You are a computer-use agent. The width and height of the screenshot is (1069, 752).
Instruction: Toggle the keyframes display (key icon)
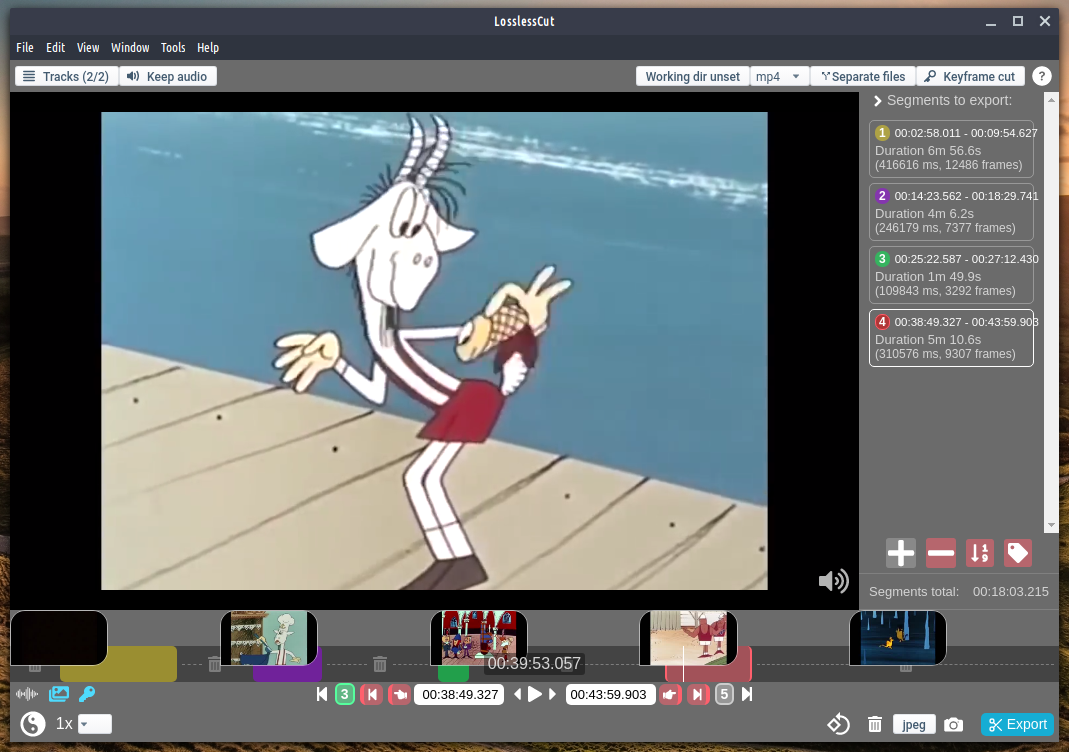[x=87, y=694]
